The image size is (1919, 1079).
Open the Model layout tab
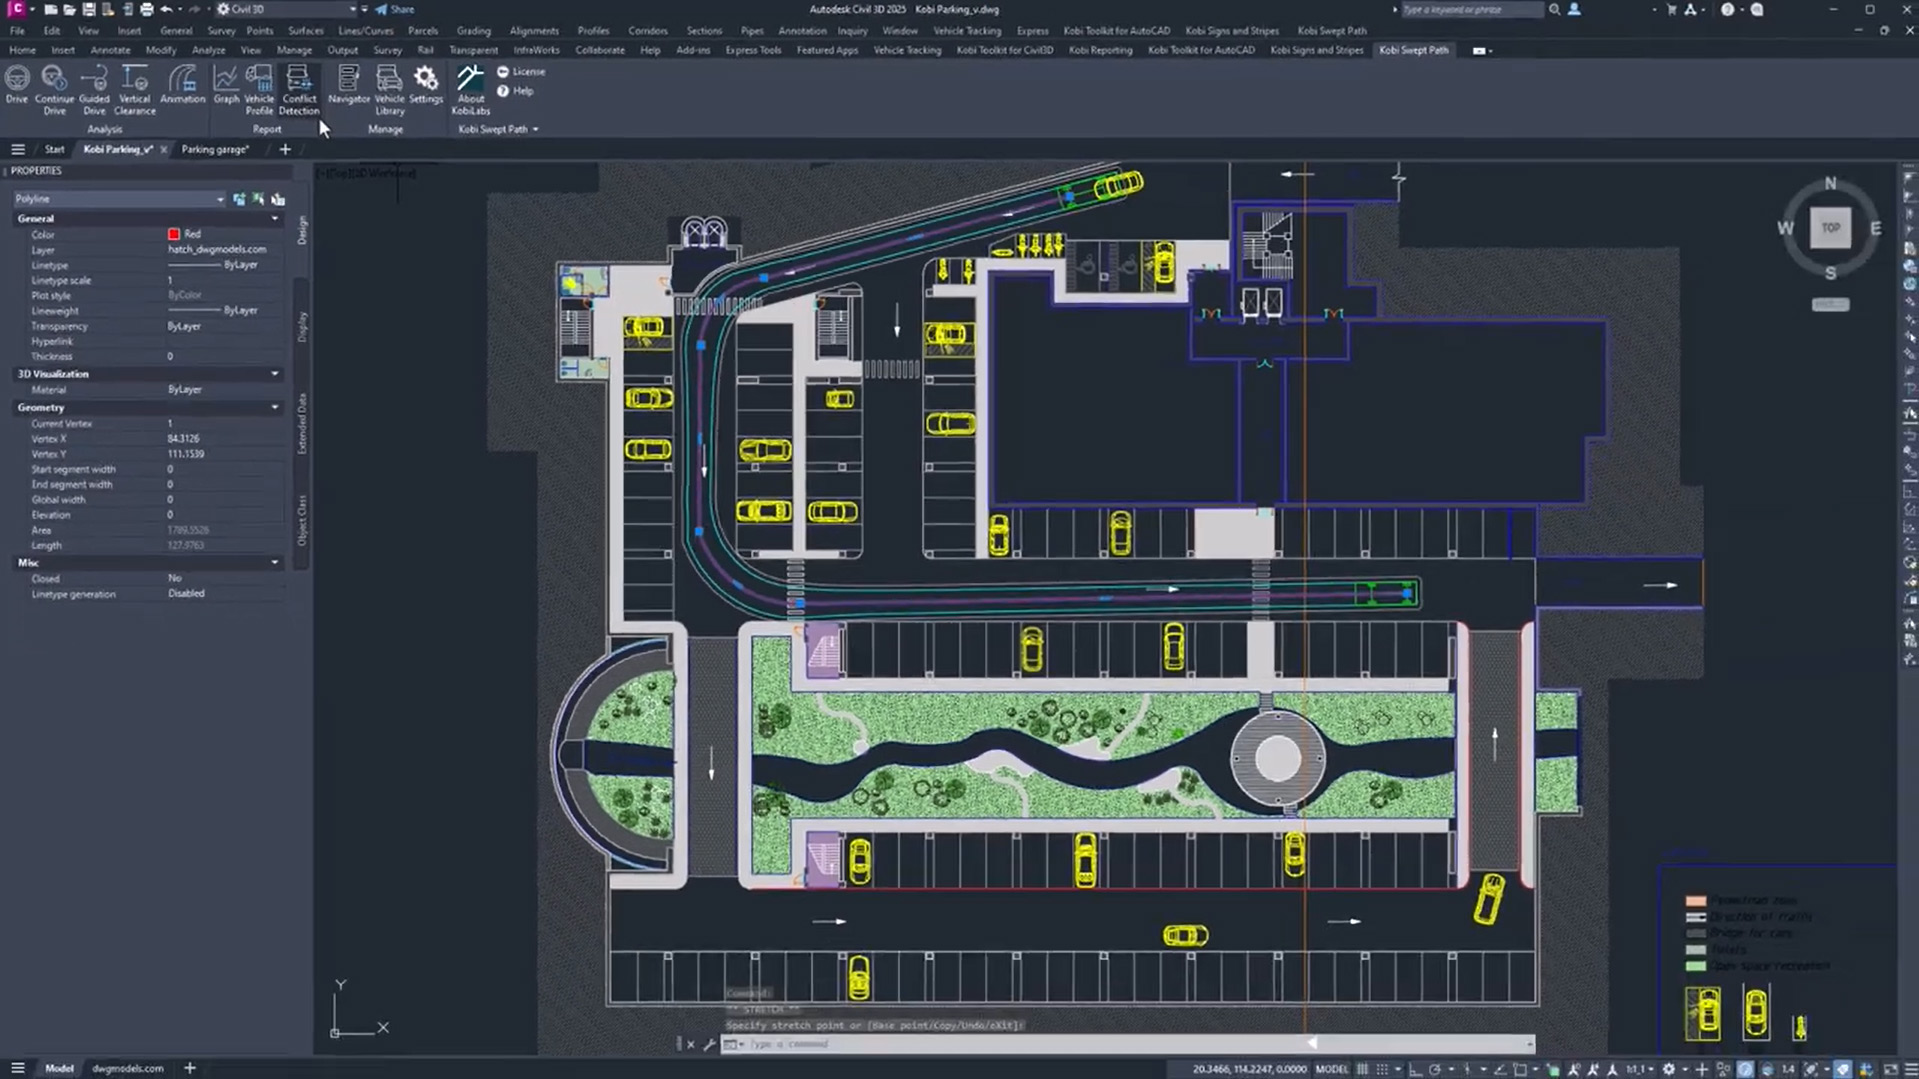(x=59, y=1068)
